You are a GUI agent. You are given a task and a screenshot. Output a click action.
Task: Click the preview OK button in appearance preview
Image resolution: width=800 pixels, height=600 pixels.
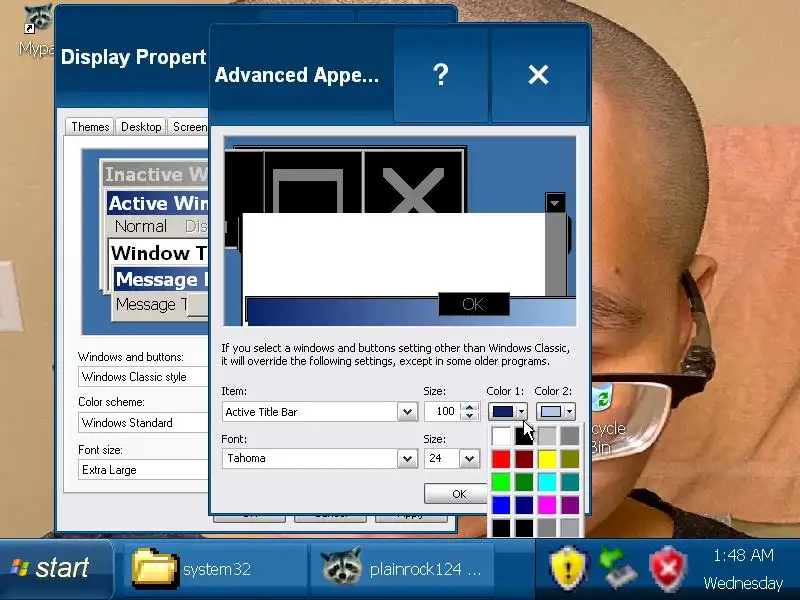click(473, 304)
